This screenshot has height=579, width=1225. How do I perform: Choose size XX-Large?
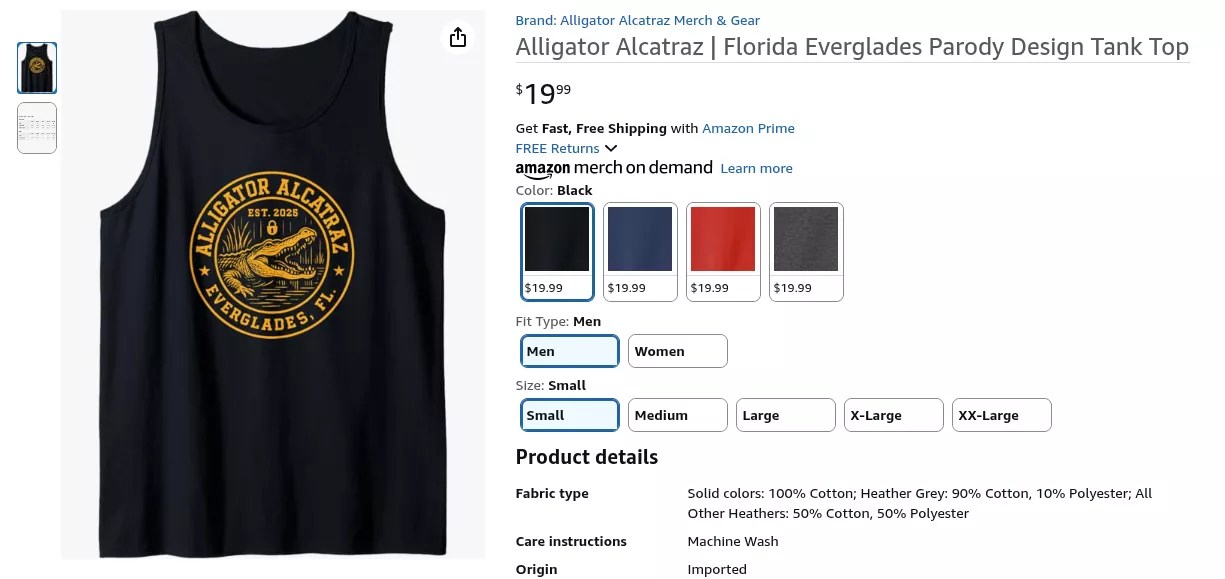[1002, 415]
